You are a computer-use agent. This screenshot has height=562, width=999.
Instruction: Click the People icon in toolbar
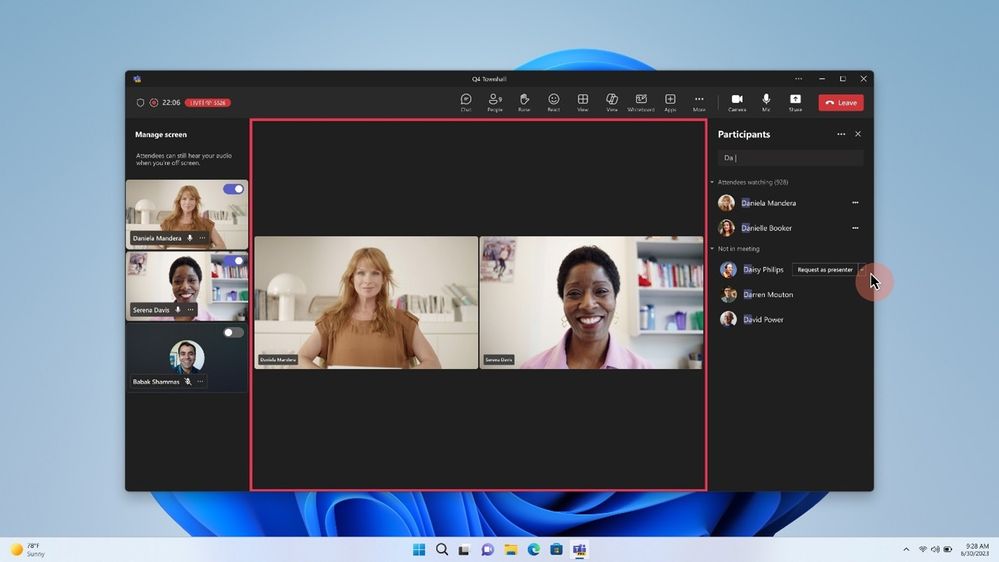tap(495, 102)
